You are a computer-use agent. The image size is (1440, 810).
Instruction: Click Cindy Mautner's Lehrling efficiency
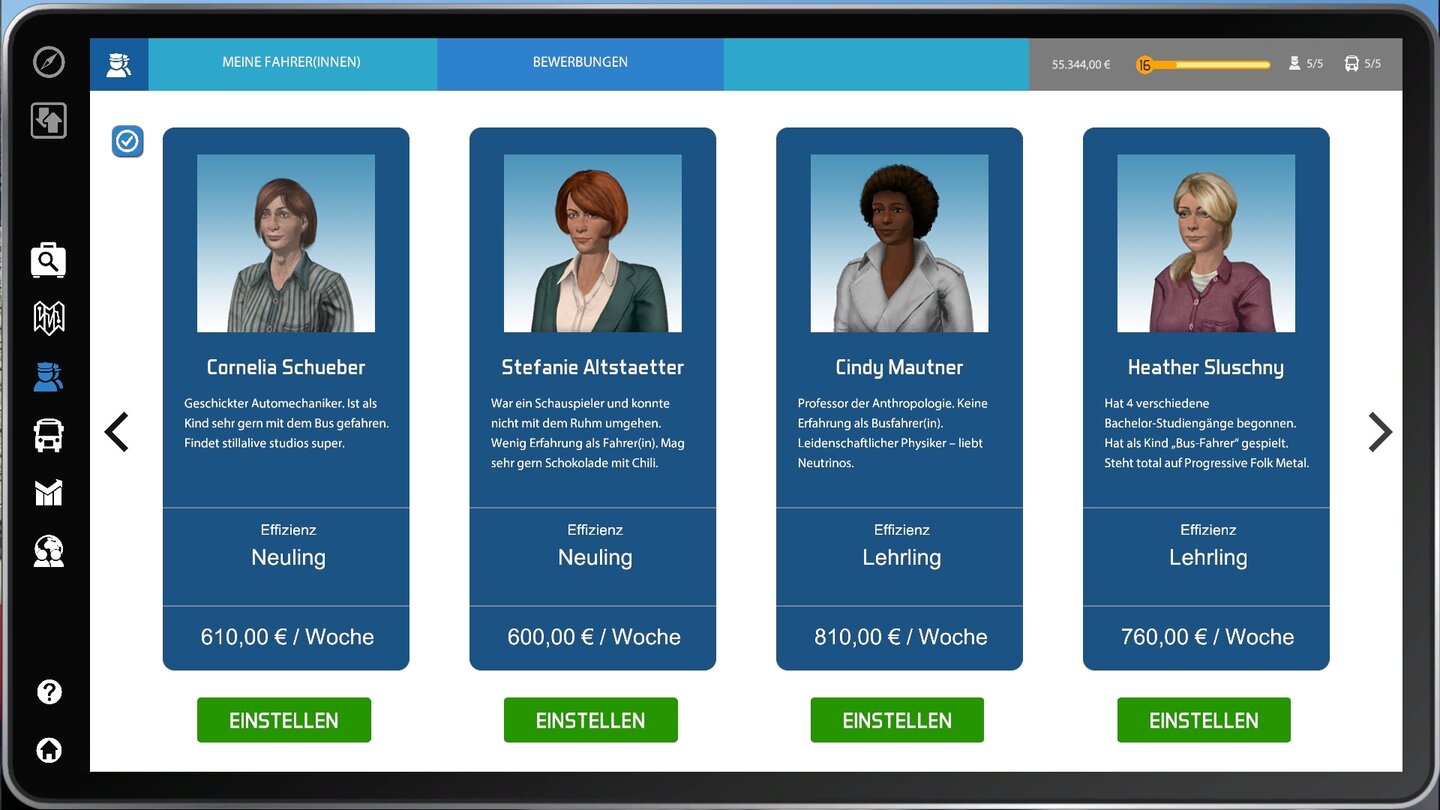902,557
